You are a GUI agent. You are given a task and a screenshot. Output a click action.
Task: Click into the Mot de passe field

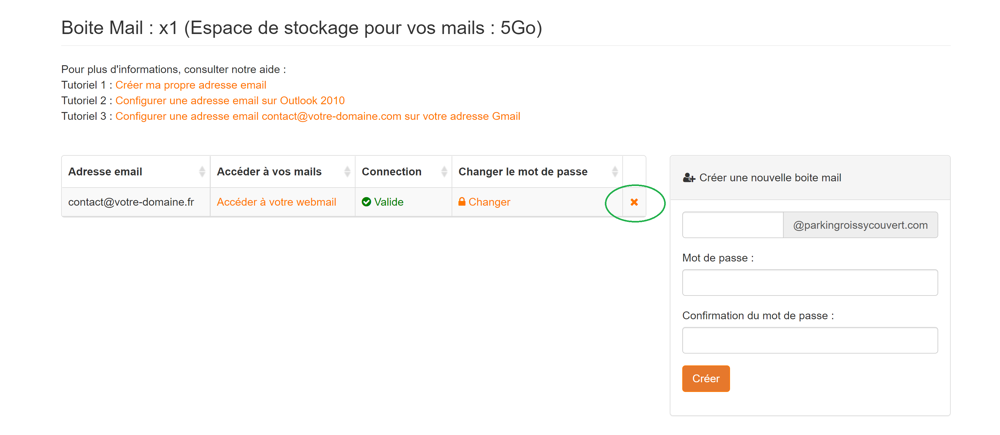pyautogui.click(x=809, y=283)
